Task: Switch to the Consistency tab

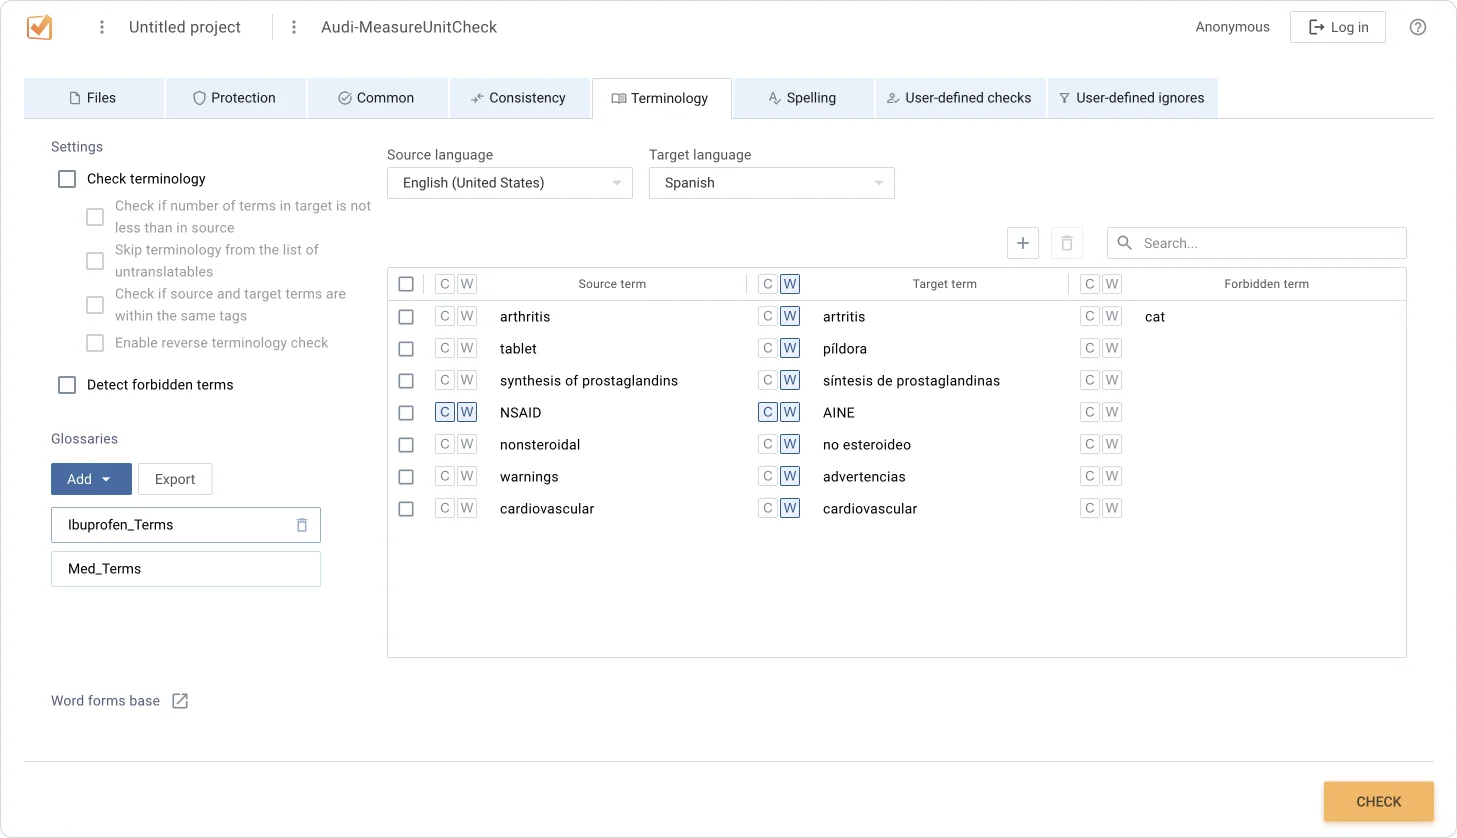Action: click(x=519, y=98)
